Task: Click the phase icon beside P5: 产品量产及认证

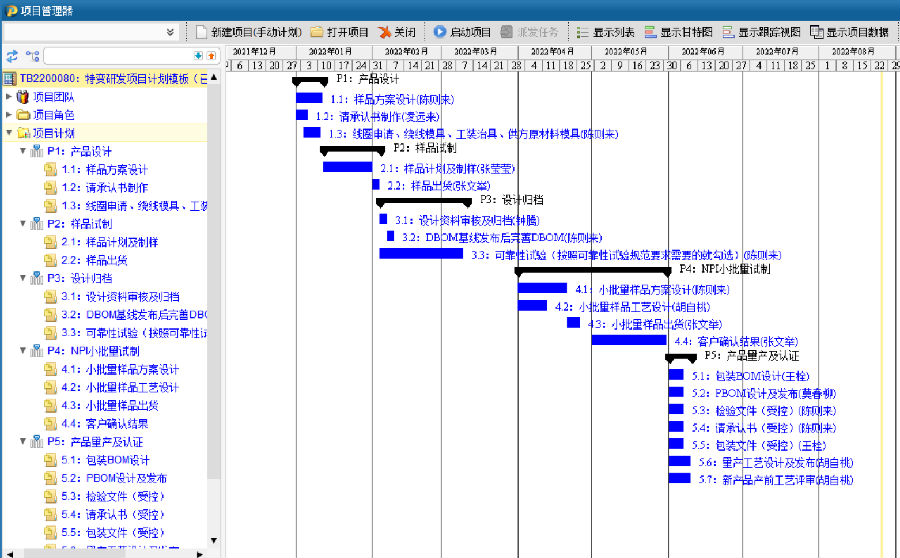Action: (37, 441)
